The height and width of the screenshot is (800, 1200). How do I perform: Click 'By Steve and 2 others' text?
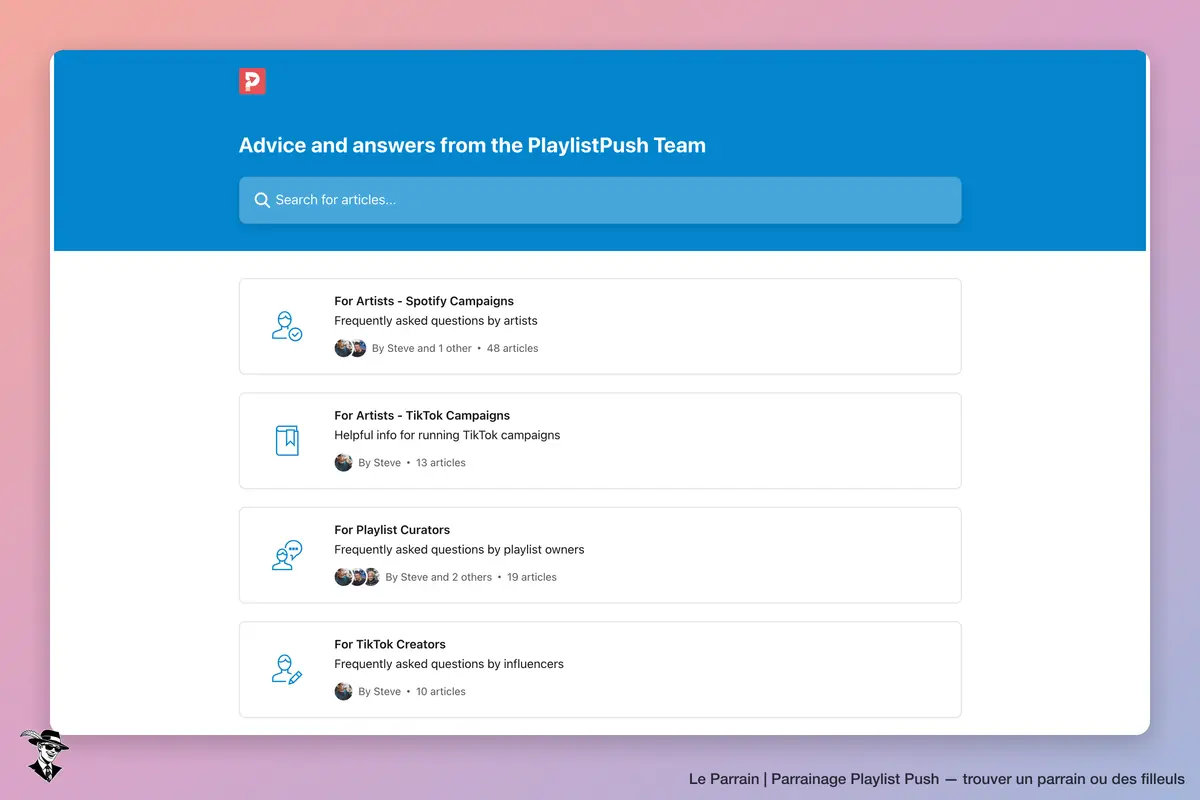pyautogui.click(x=439, y=577)
